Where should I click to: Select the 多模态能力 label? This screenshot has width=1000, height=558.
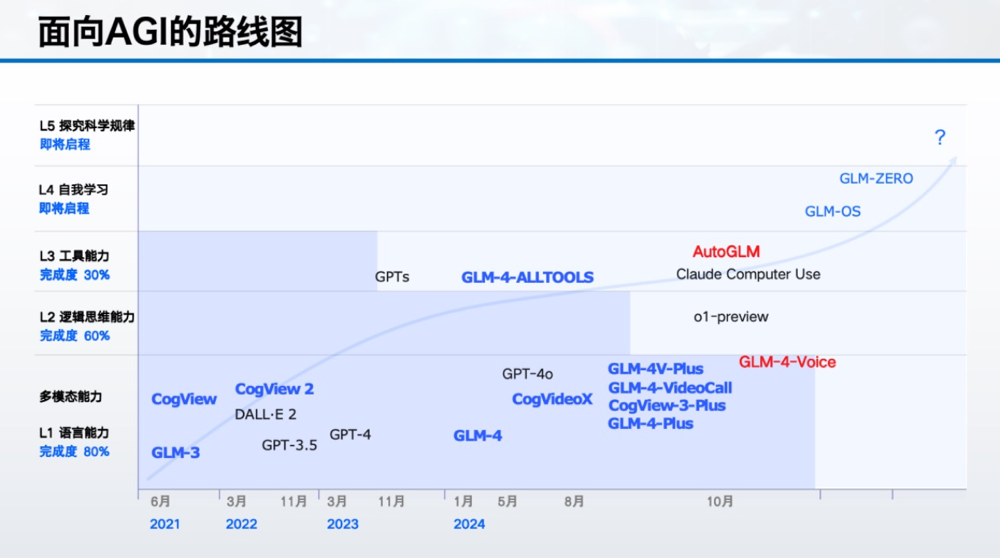pyautogui.click(x=71, y=397)
